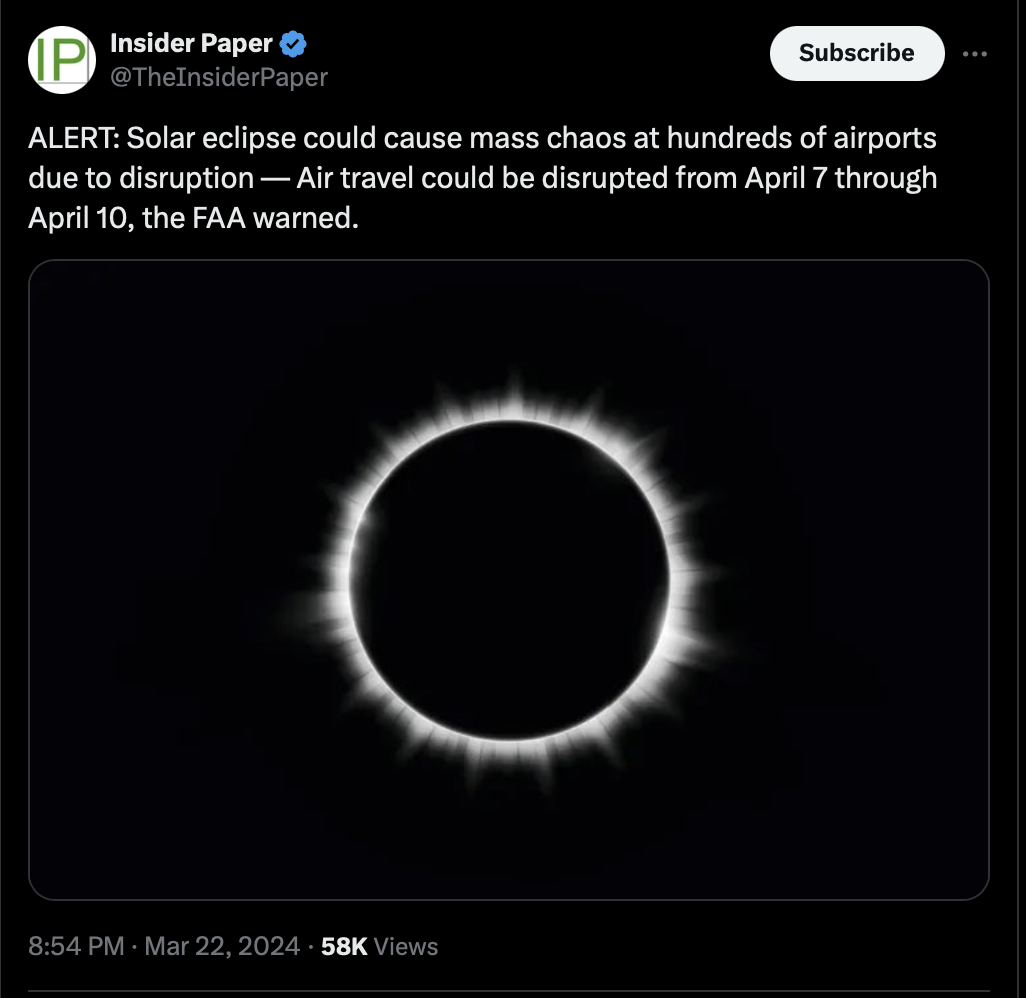Open the three-dot more options menu

(974, 54)
